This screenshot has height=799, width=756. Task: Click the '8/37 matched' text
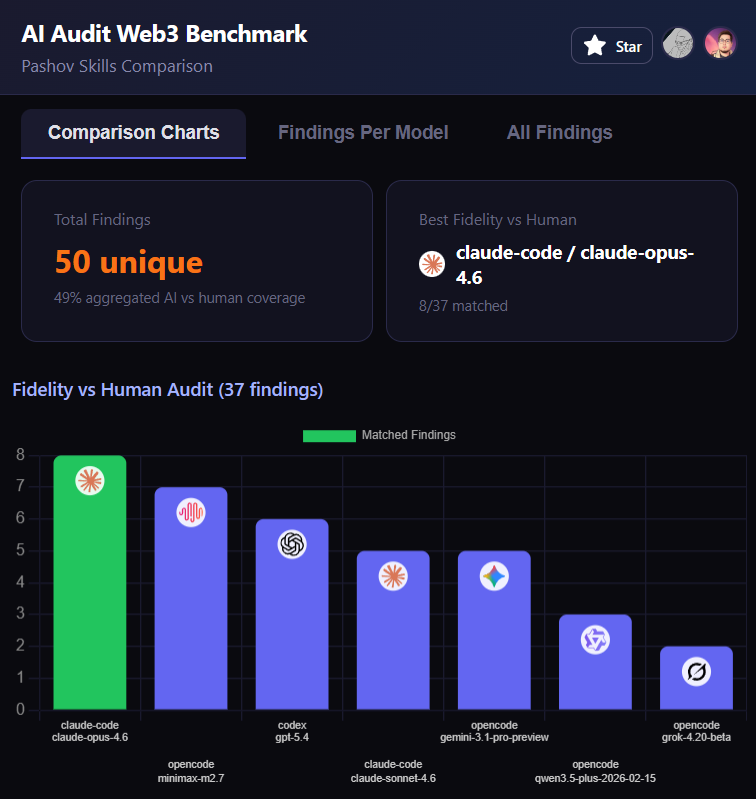click(x=463, y=306)
